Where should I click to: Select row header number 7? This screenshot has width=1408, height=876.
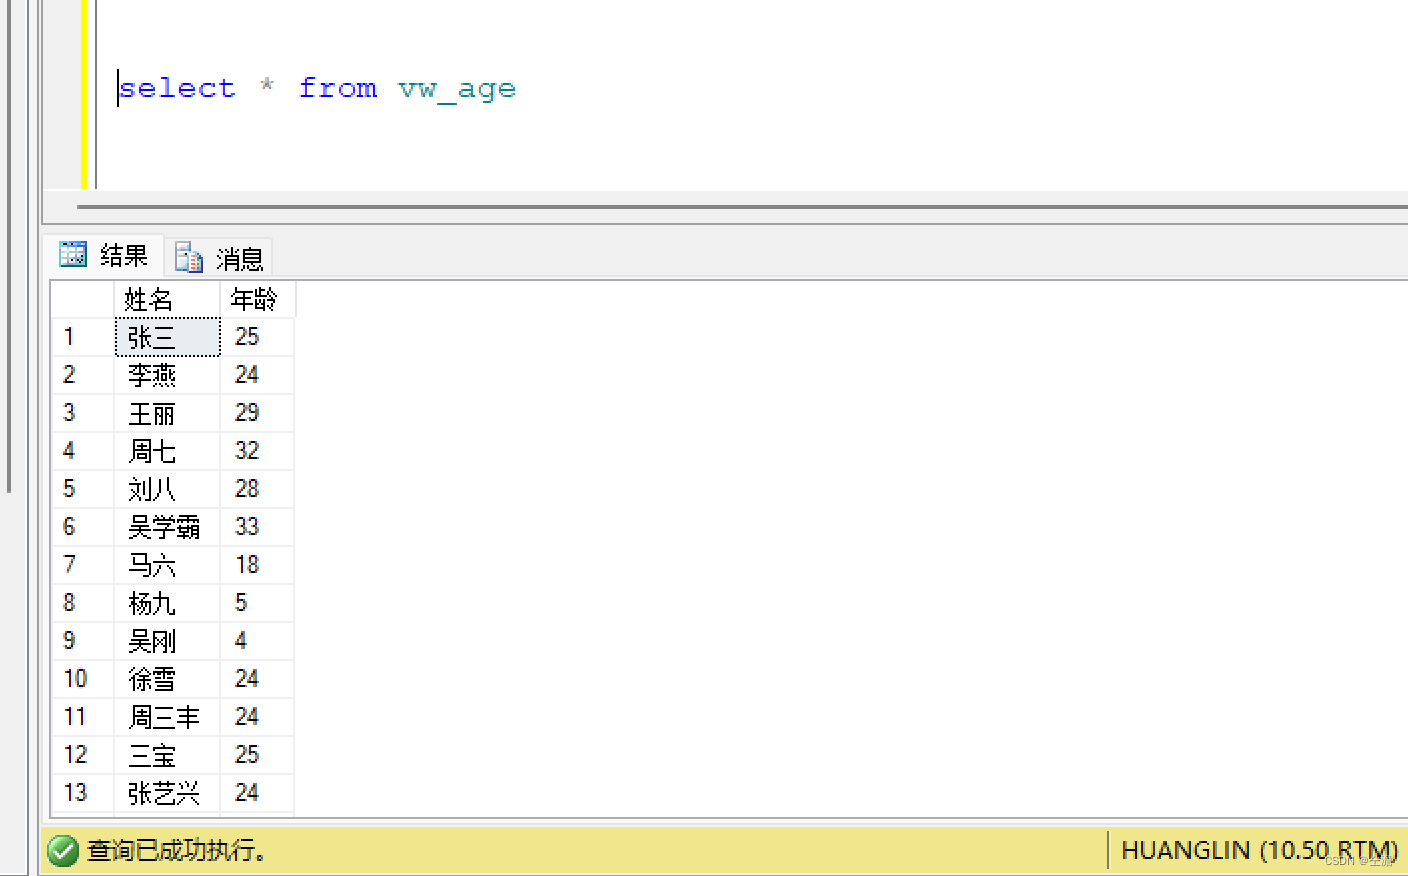(83, 565)
